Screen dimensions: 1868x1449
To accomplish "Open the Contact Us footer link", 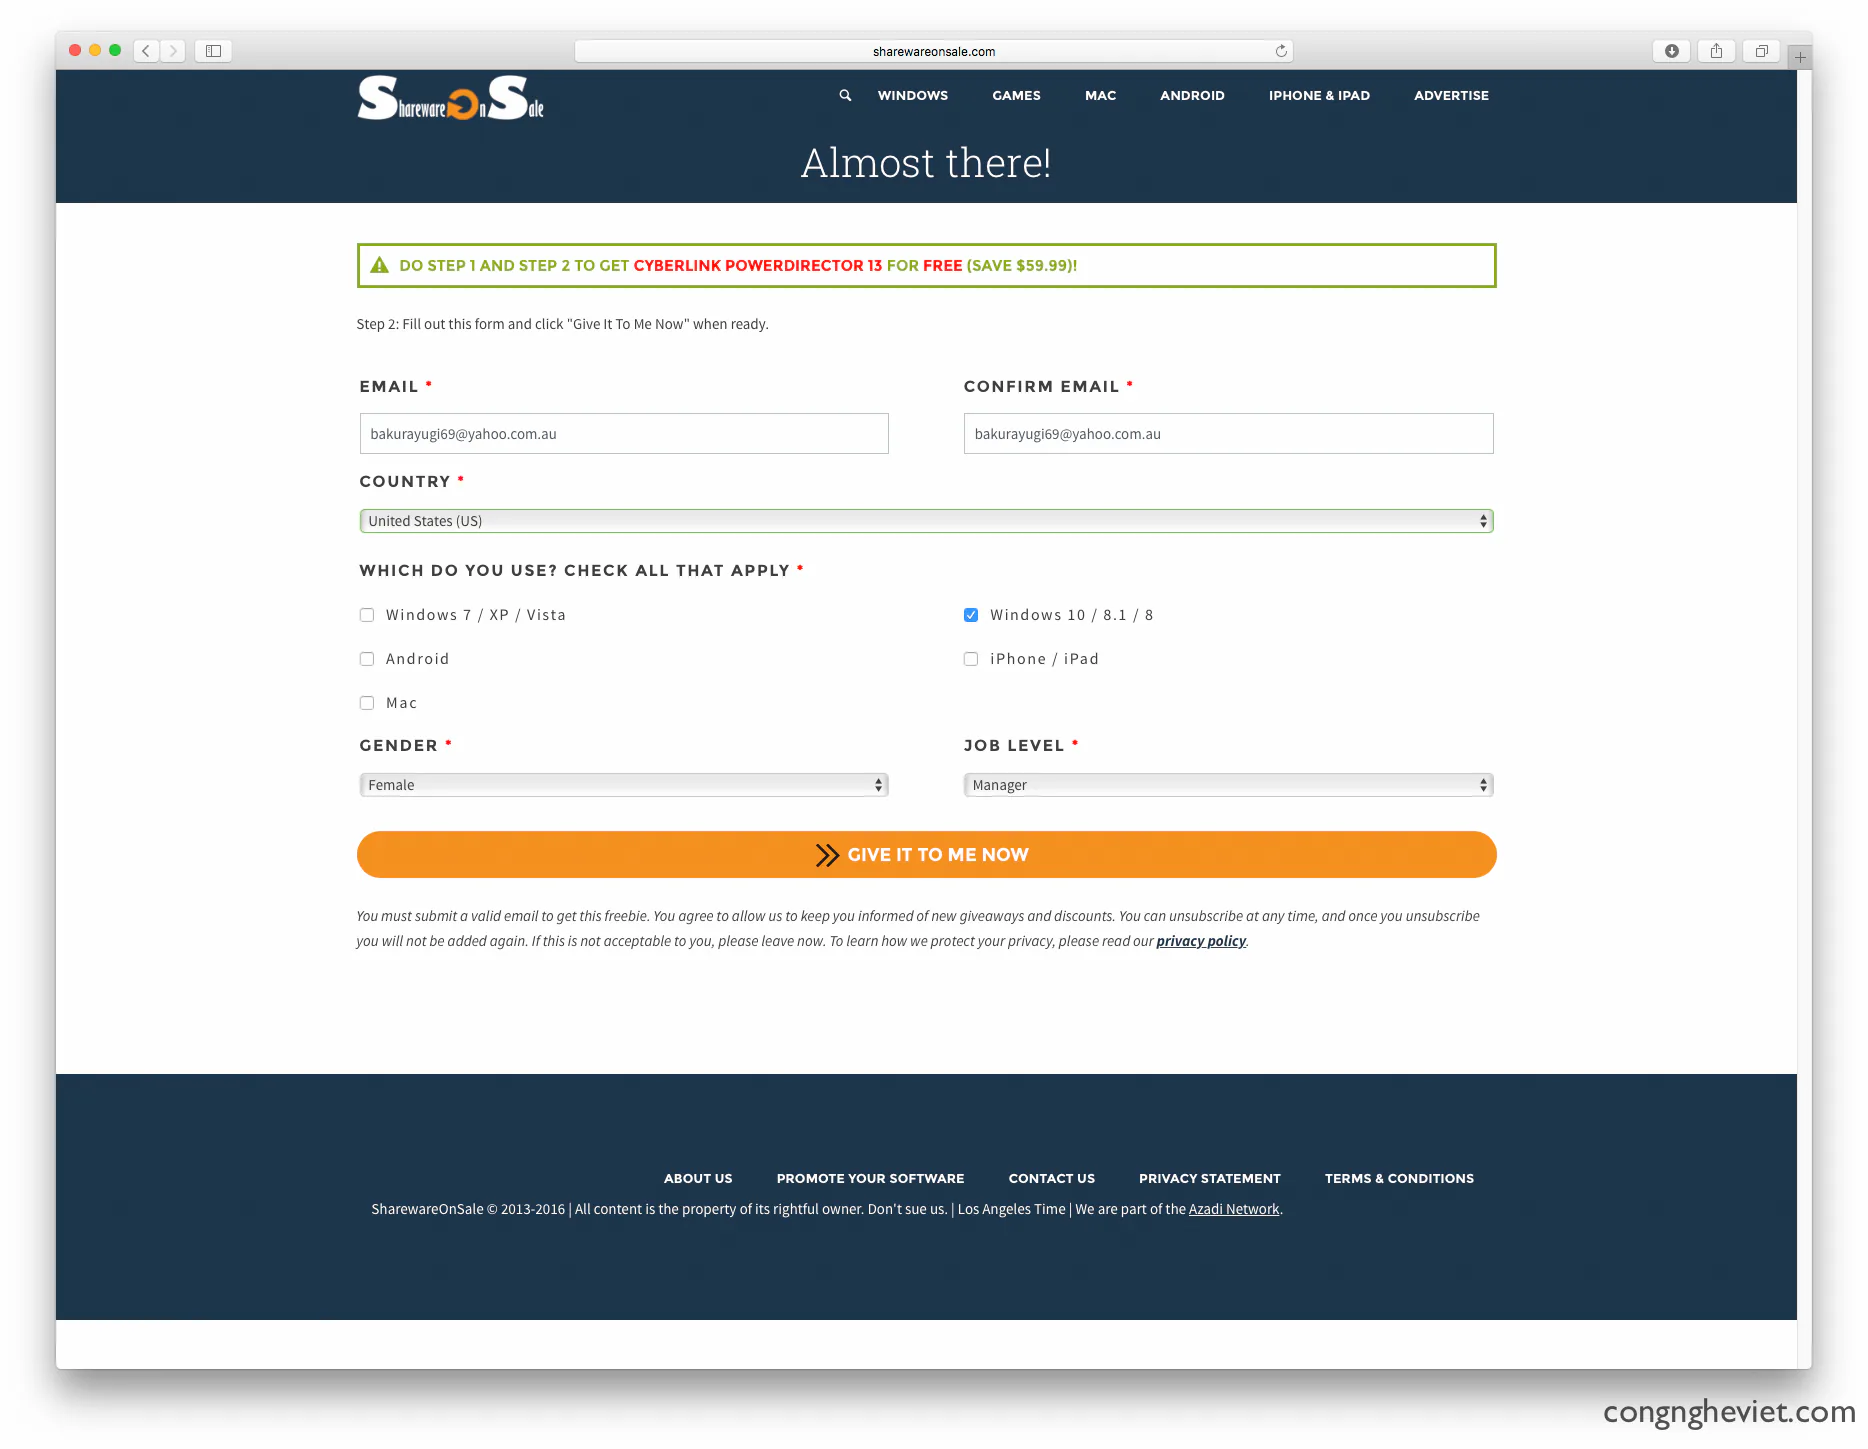I will [x=1051, y=1178].
